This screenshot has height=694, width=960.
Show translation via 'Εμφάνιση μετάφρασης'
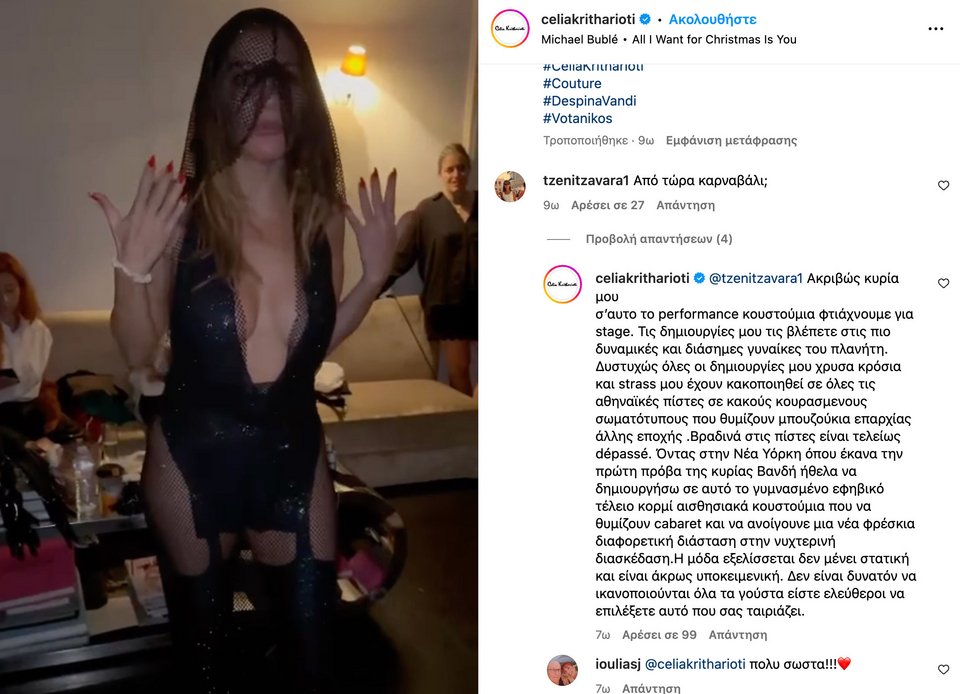[731, 140]
